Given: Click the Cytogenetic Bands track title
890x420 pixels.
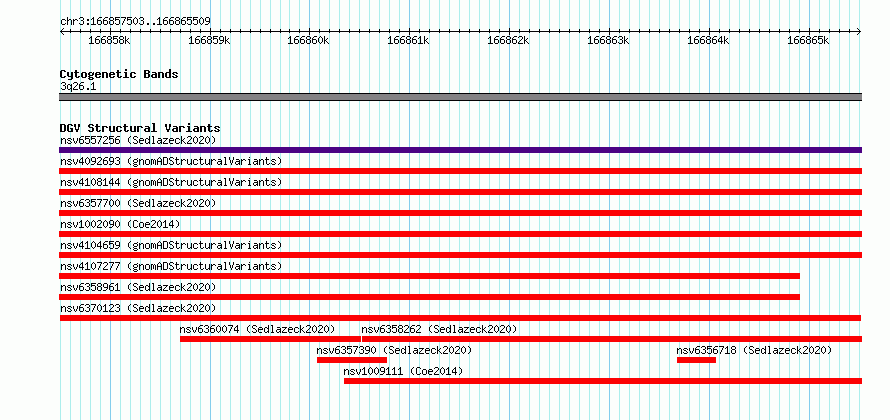Looking at the screenshot, I should click(119, 74).
